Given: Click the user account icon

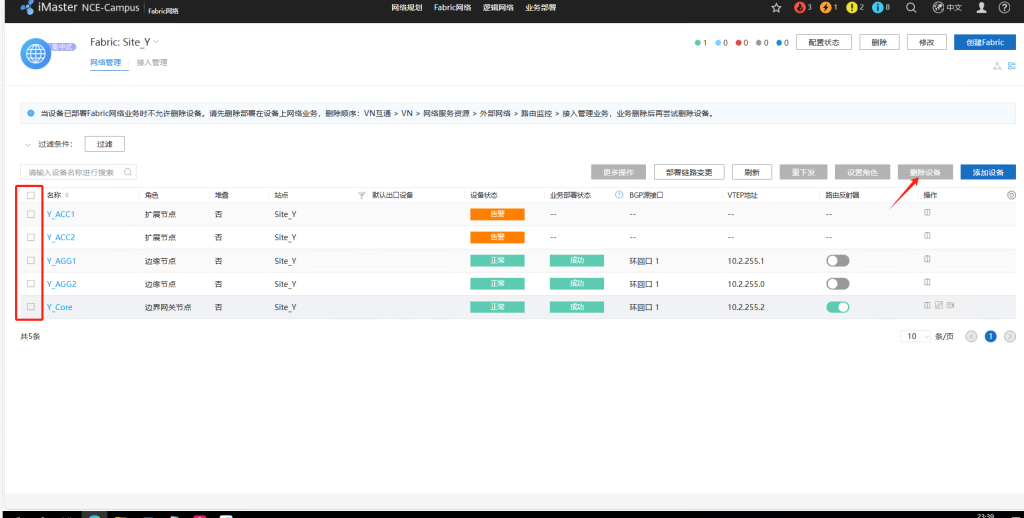Looking at the screenshot, I should [981, 8].
